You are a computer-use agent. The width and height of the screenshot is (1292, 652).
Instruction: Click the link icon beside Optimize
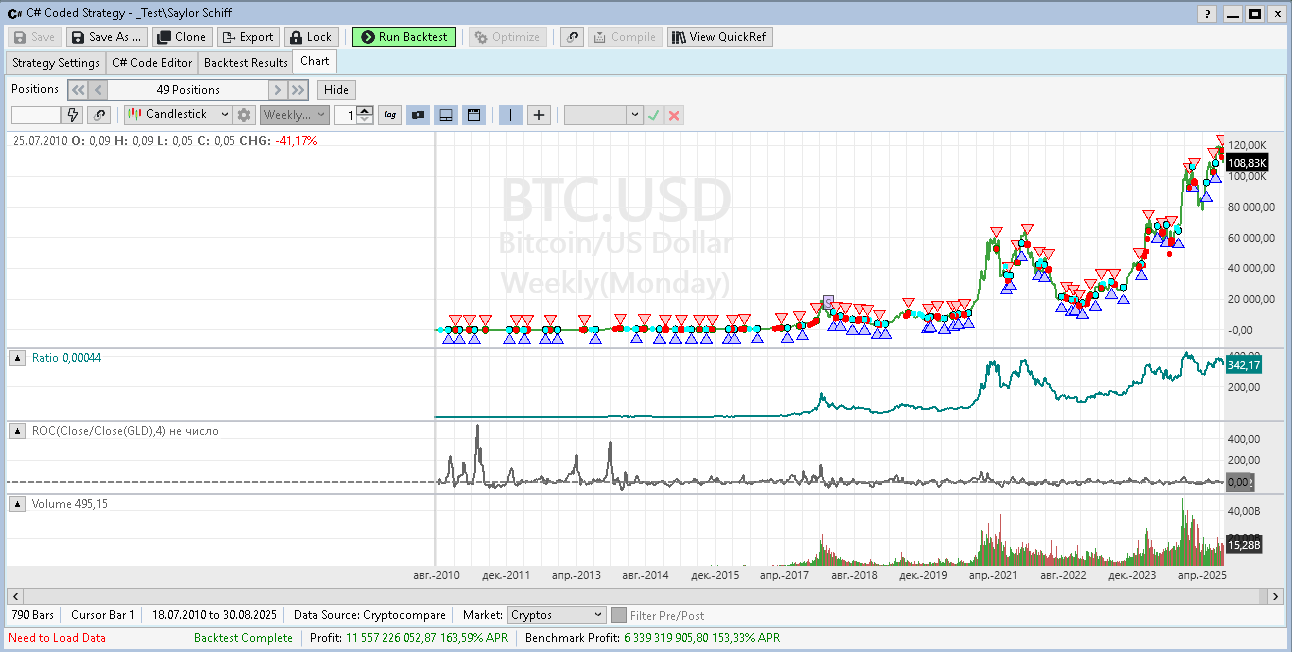pos(571,37)
